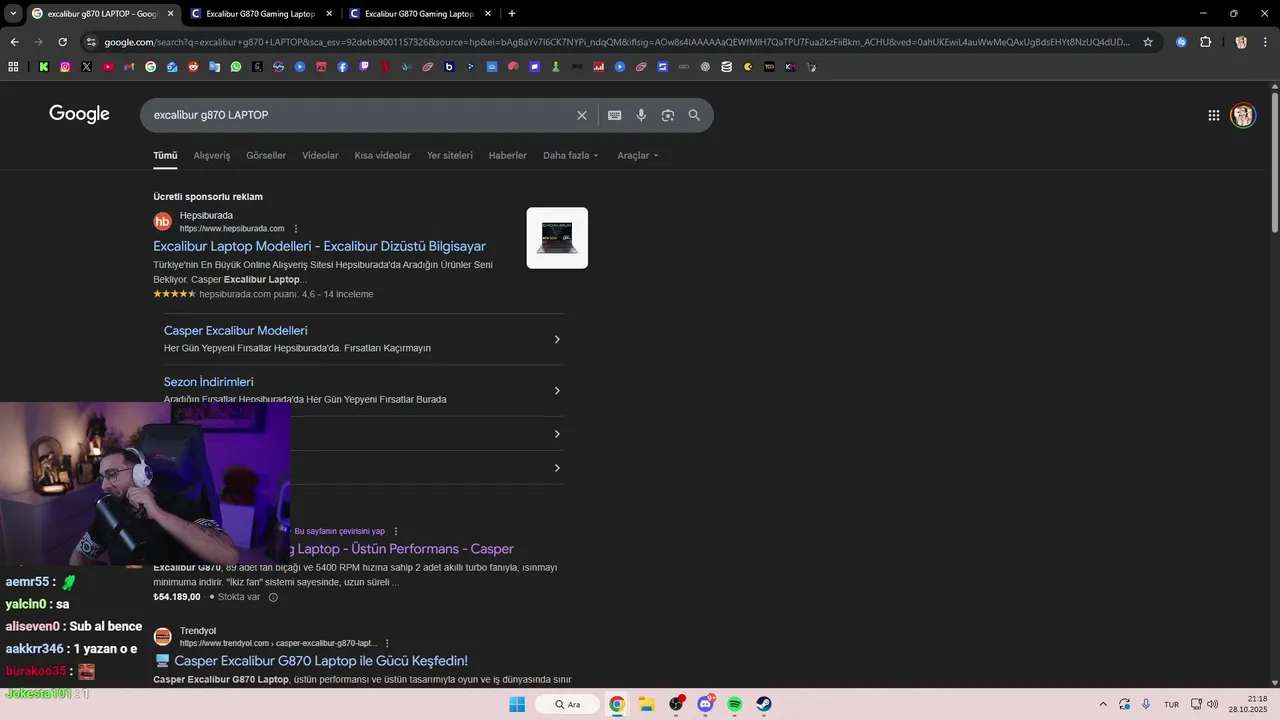Switch to Yer siteleri tab
Screen dimensions: 1280x720
[449, 155]
